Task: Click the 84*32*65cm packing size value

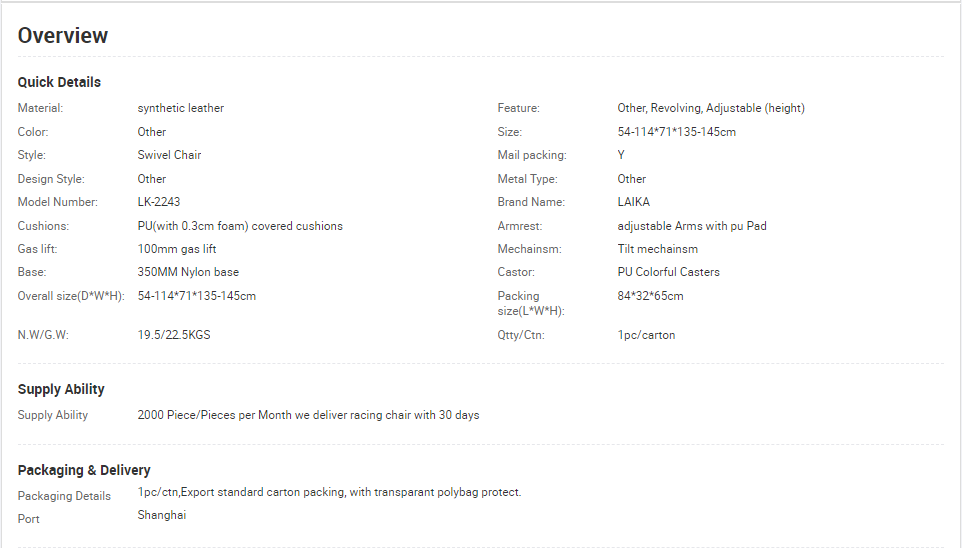Action: point(650,296)
